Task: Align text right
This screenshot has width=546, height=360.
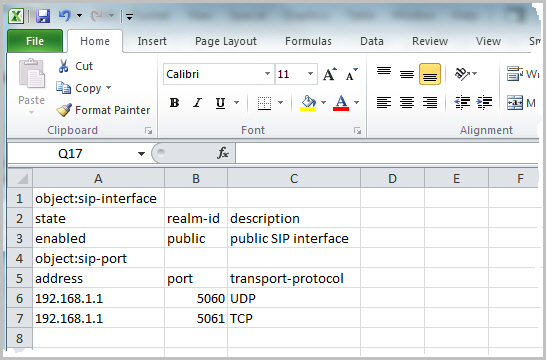Action: point(430,103)
